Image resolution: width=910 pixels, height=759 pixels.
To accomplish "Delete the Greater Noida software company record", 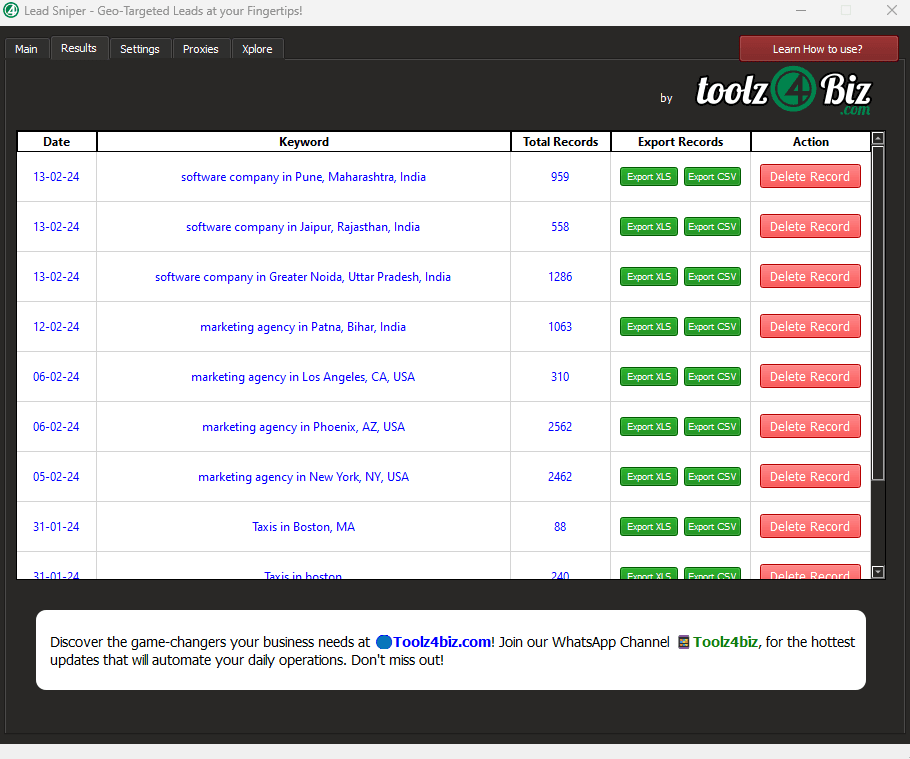I will pos(809,277).
